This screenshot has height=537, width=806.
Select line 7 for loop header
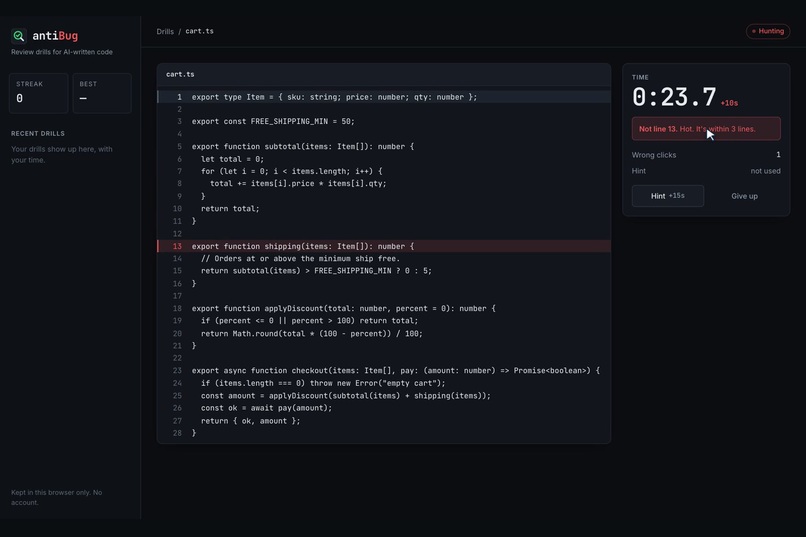(x=384, y=171)
